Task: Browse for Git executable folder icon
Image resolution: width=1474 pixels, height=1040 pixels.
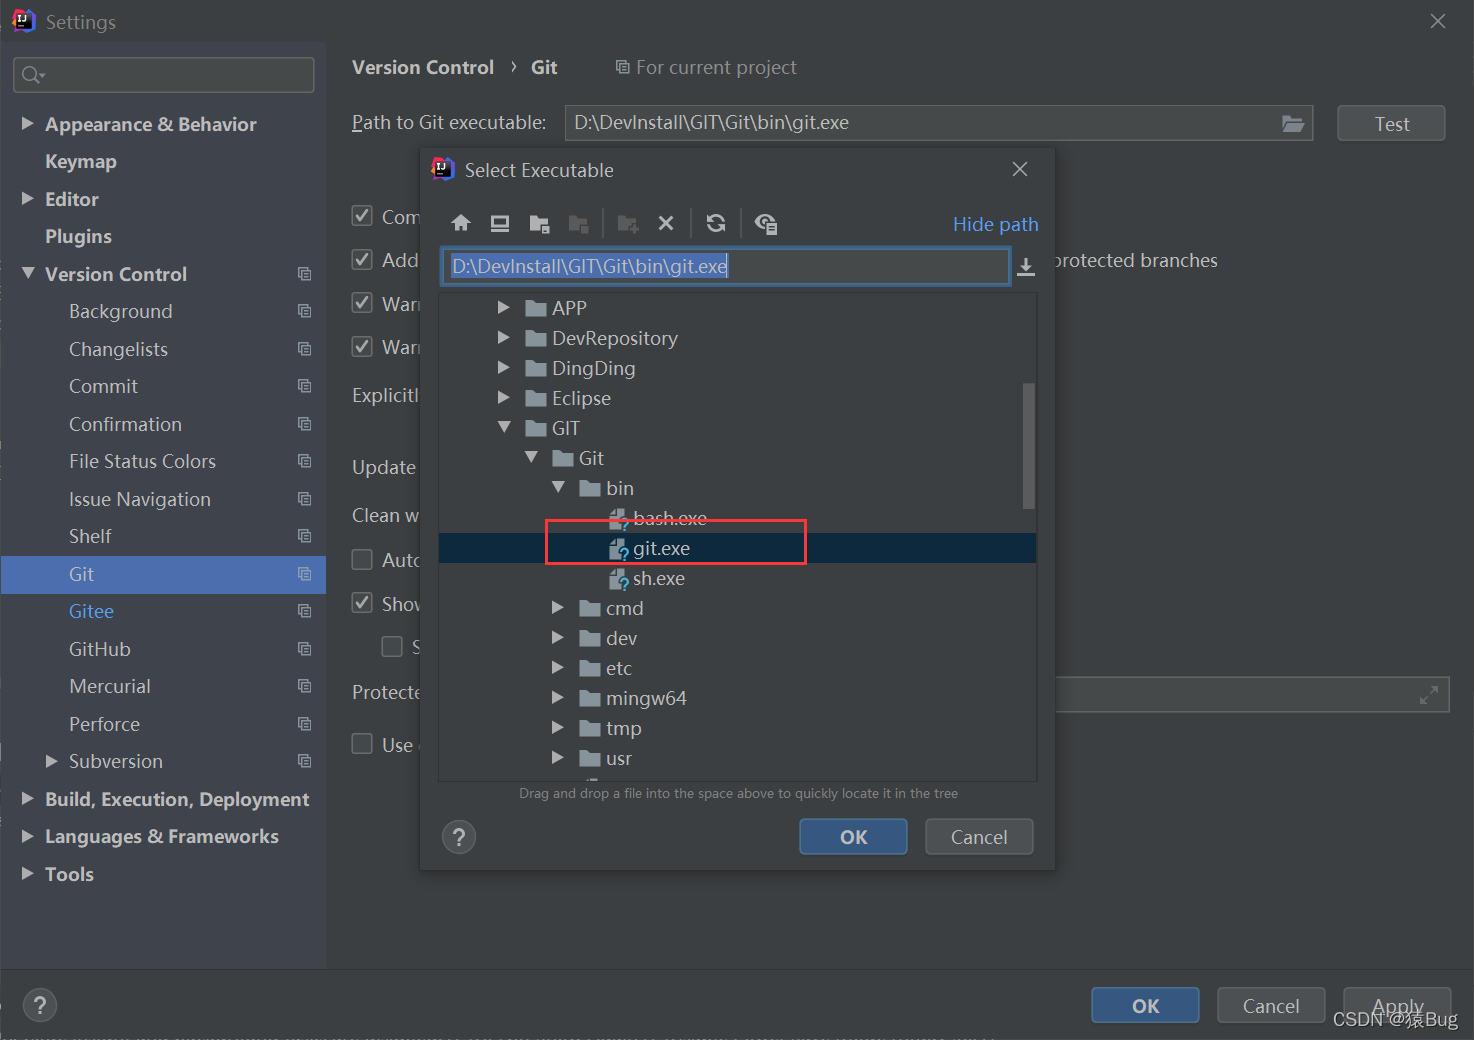Action: tap(1293, 123)
